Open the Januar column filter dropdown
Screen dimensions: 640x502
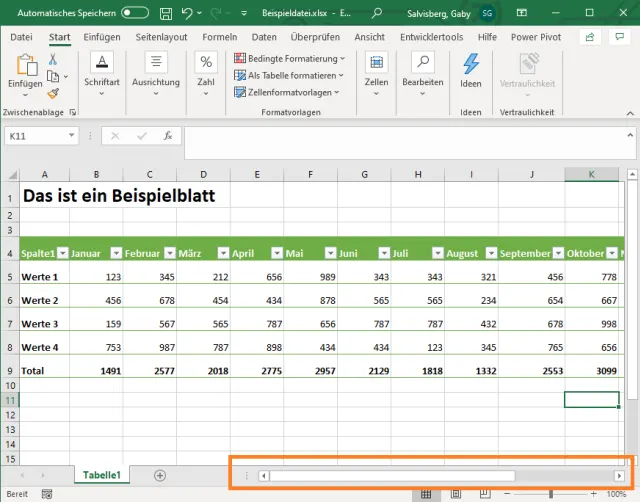115,253
